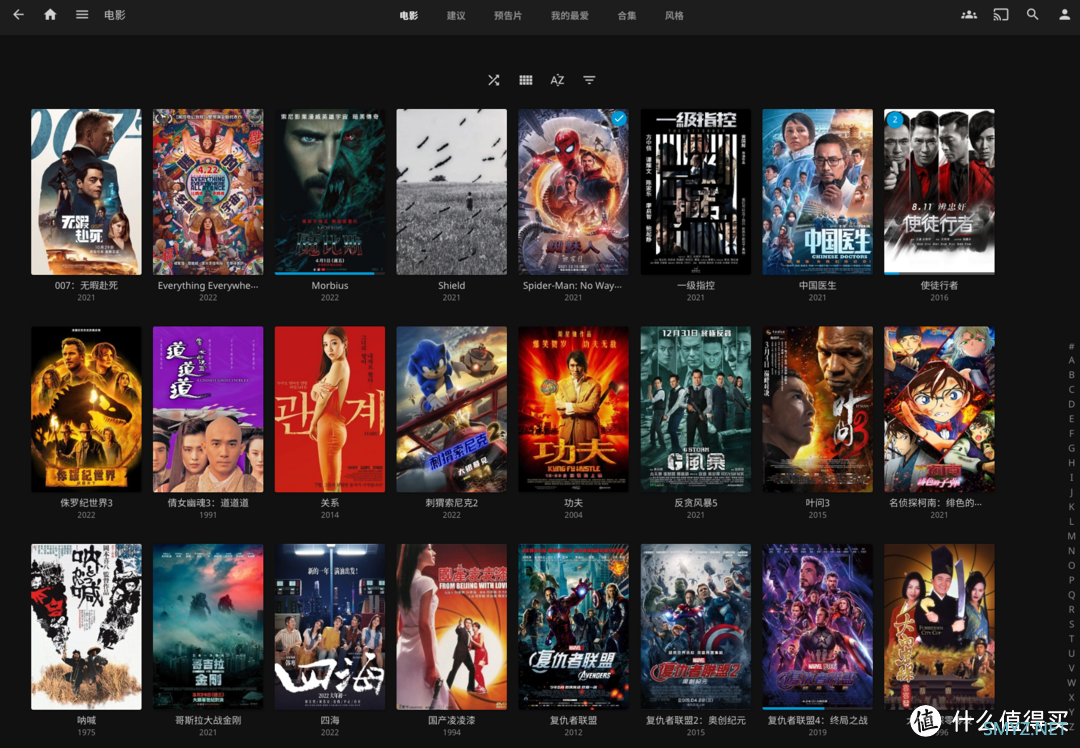Open the Spider-Man: No Way Home poster
The height and width of the screenshot is (748, 1080).
pos(573,191)
